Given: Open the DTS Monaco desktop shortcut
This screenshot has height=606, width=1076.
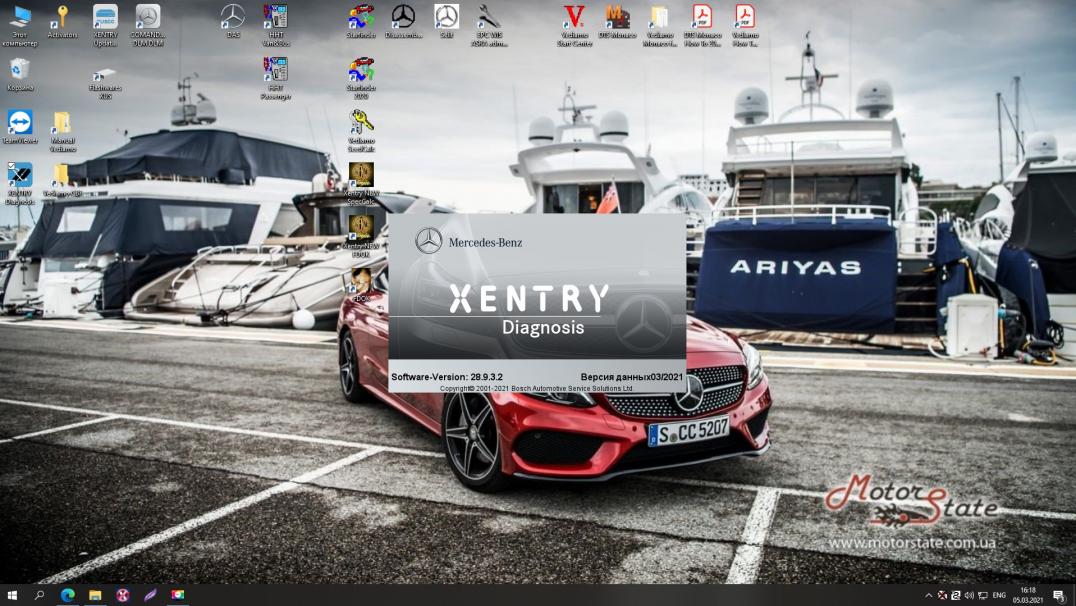Looking at the screenshot, I should pos(617,17).
